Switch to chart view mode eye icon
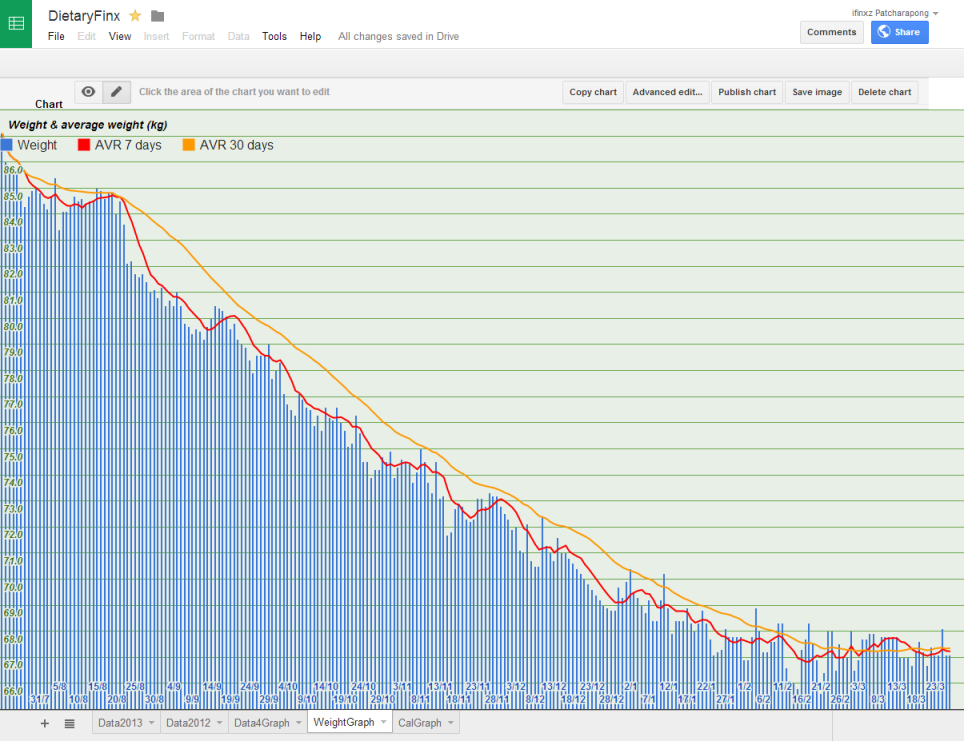Image resolution: width=964 pixels, height=741 pixels. click(x=89, y=92)
